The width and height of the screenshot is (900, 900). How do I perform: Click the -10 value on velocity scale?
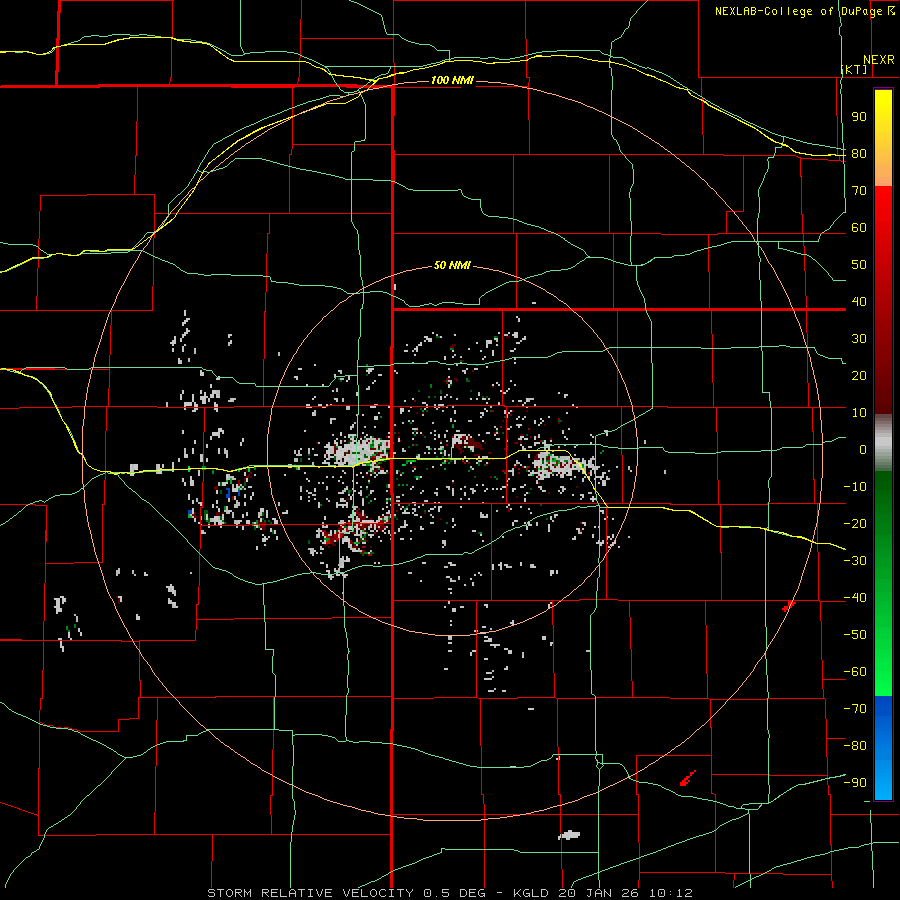click(x=855, y=487)
